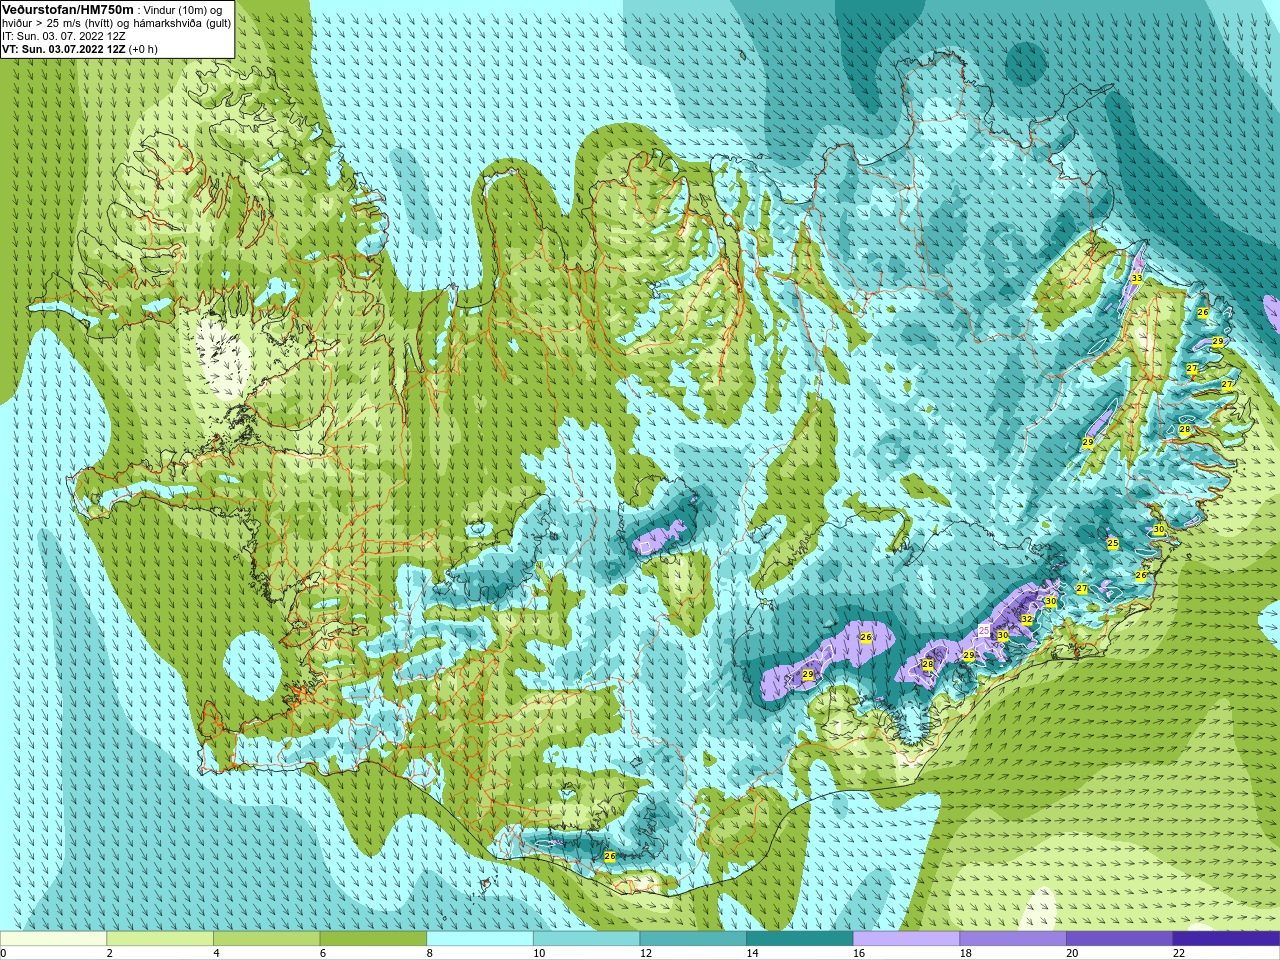Click the 'hviður > 25 m/s (hvítt)' legend text
The image size is (1280, 960).
click(58, 23)
